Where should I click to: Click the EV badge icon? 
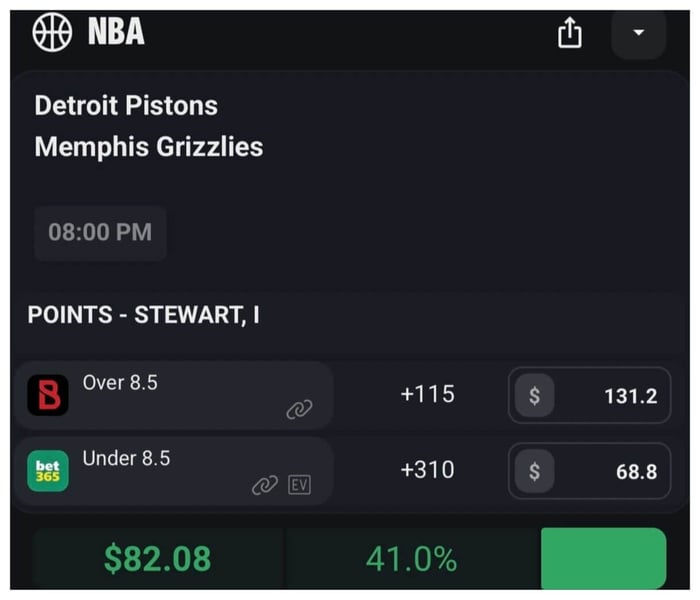click(x=299, y=485)
